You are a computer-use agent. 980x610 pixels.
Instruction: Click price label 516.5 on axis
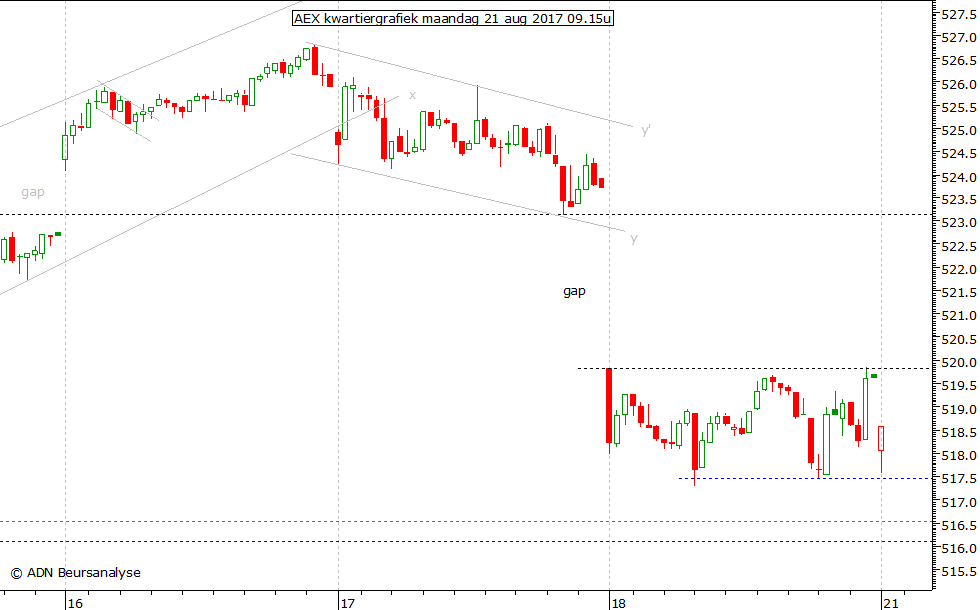click(x=959, y=526)
